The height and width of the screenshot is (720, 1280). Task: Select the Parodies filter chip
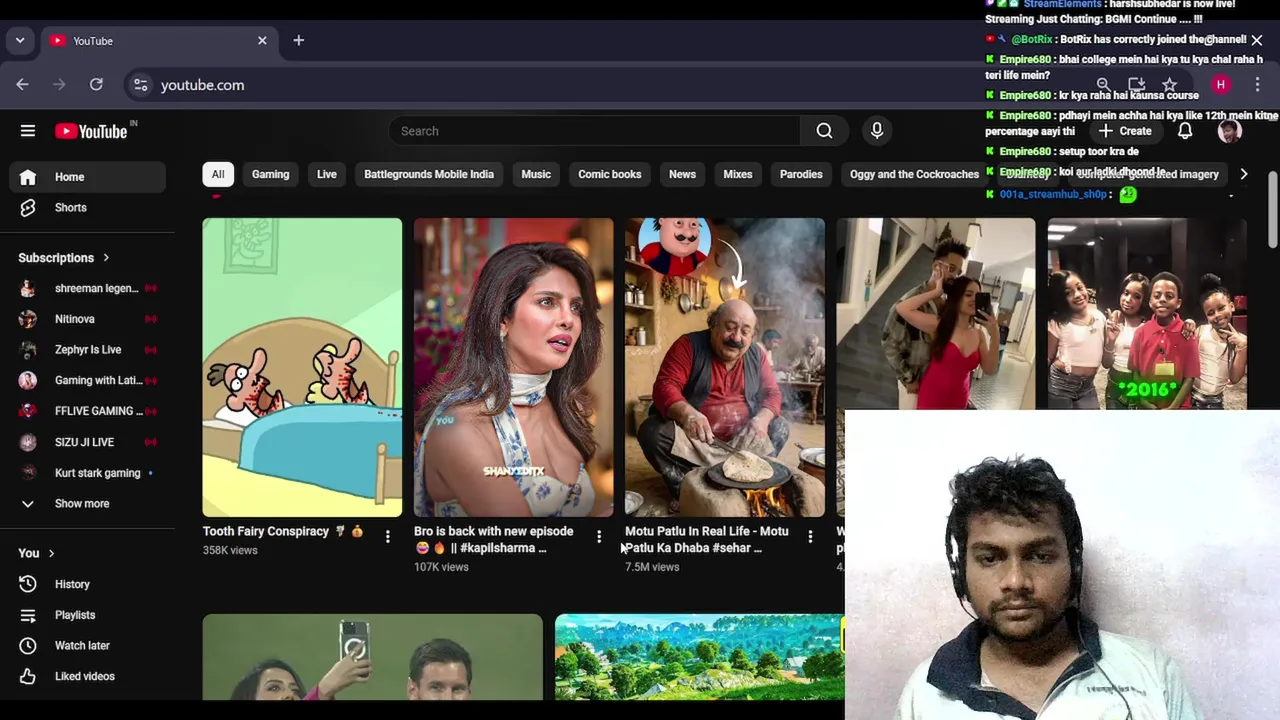pos(801,174)
